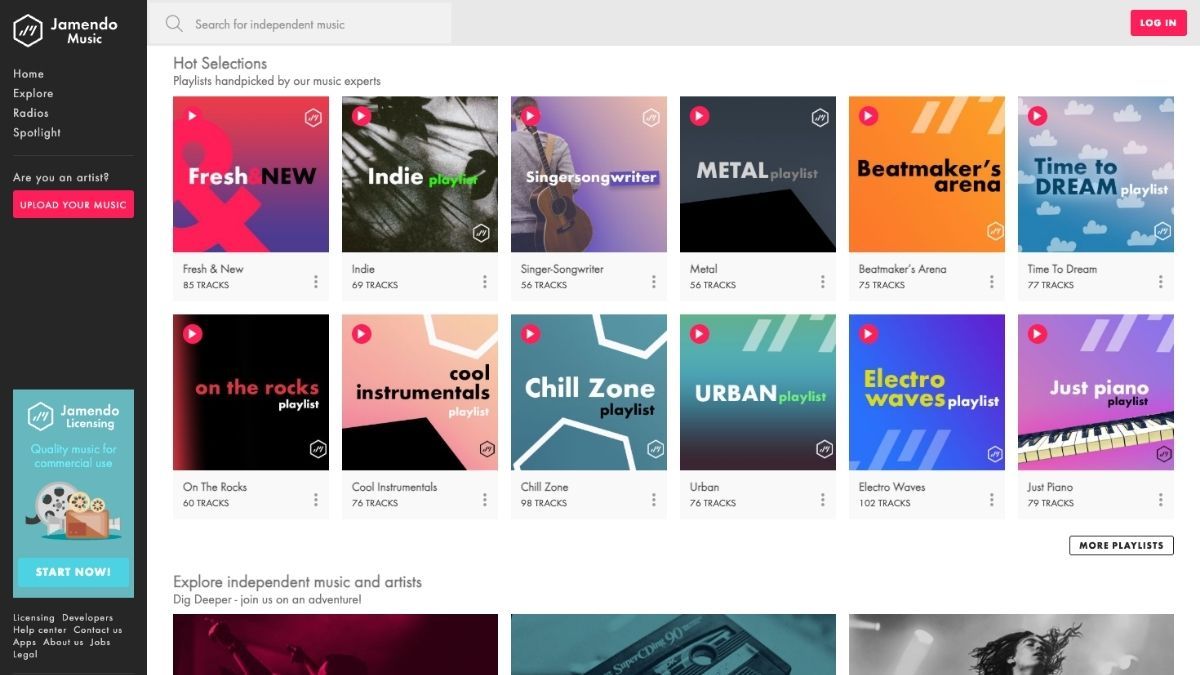Click the search magnifier icon
The height and width of the screenshot is (675, 1200).
coord(174,23)
